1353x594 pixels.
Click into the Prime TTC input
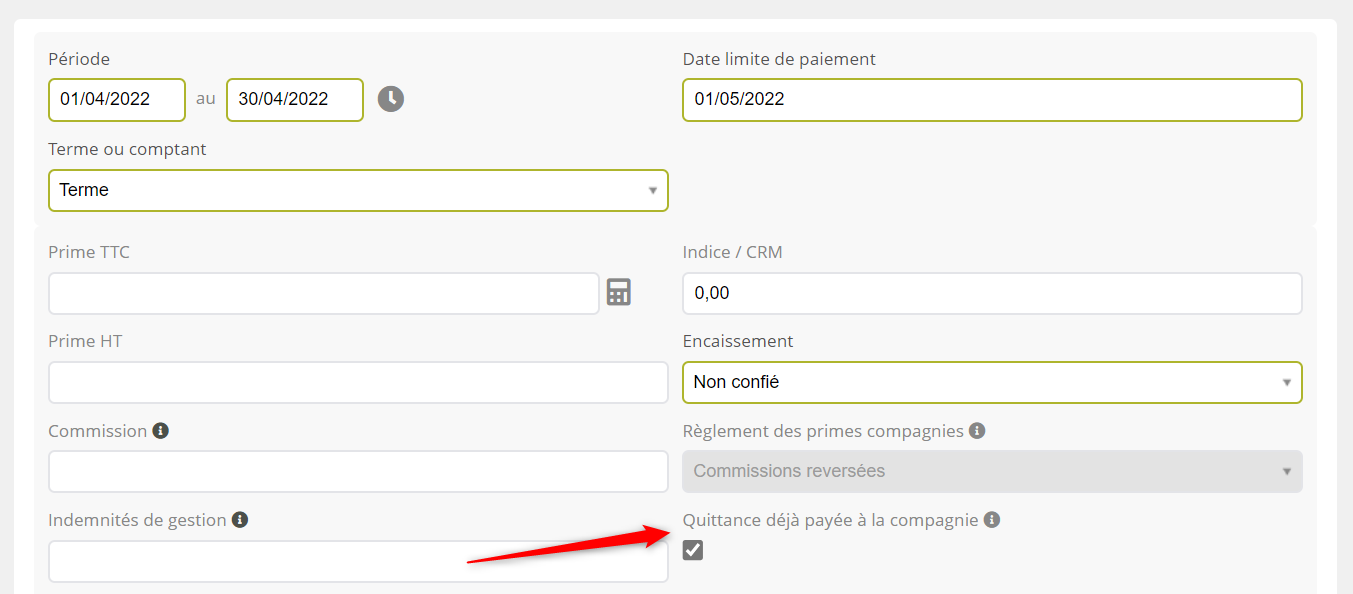(x=323, y=293)
